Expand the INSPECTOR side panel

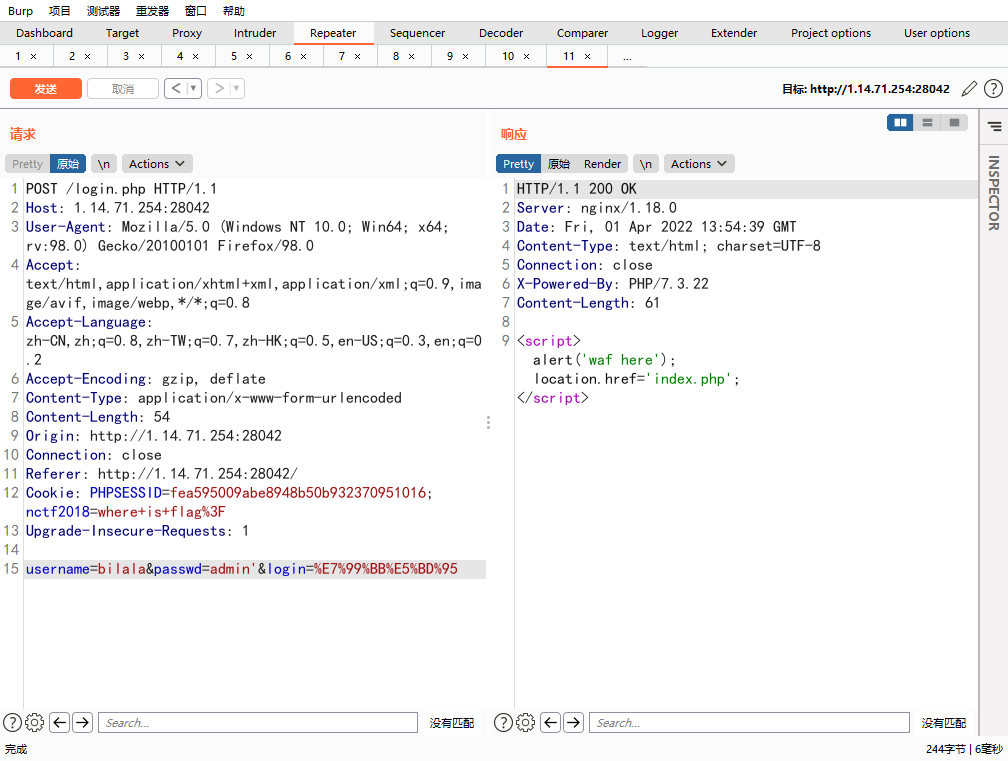click(994, 193)
